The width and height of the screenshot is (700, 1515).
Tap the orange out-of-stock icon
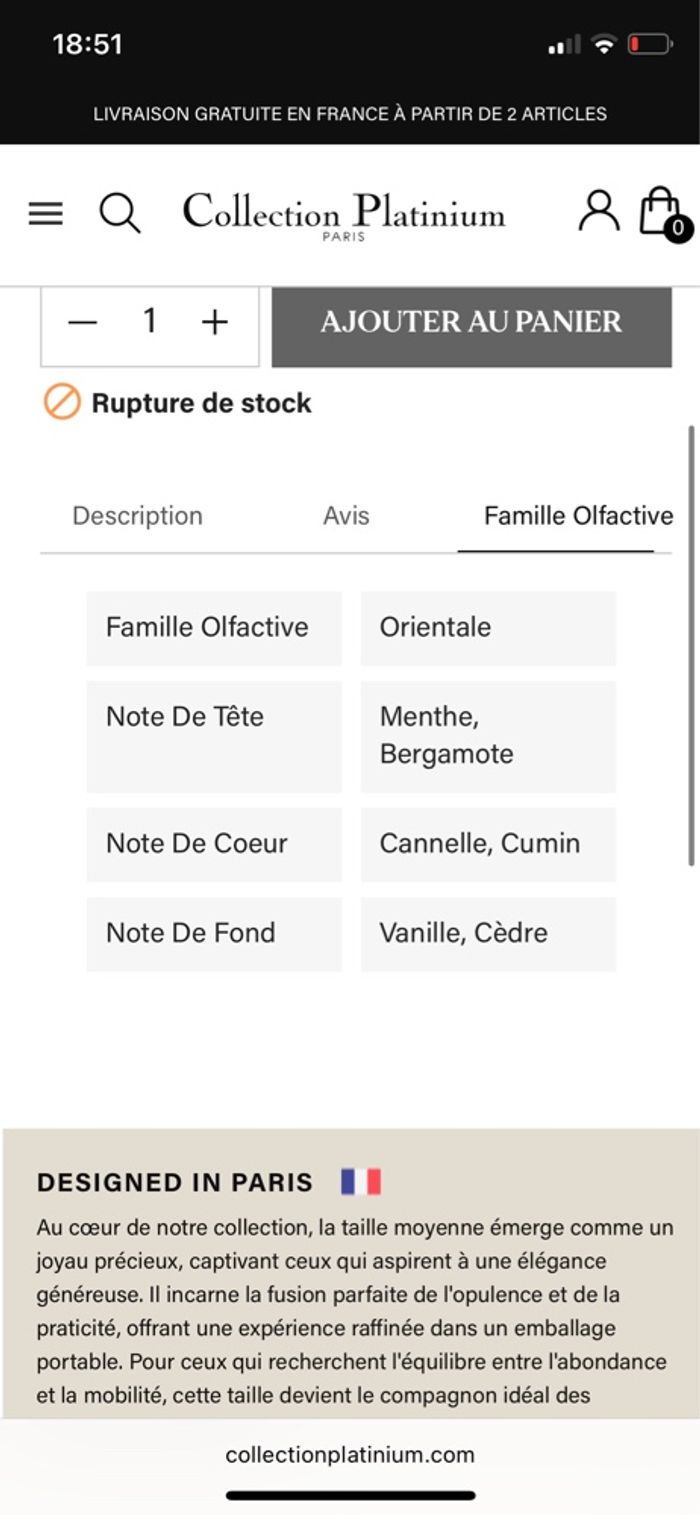[61, 403]
